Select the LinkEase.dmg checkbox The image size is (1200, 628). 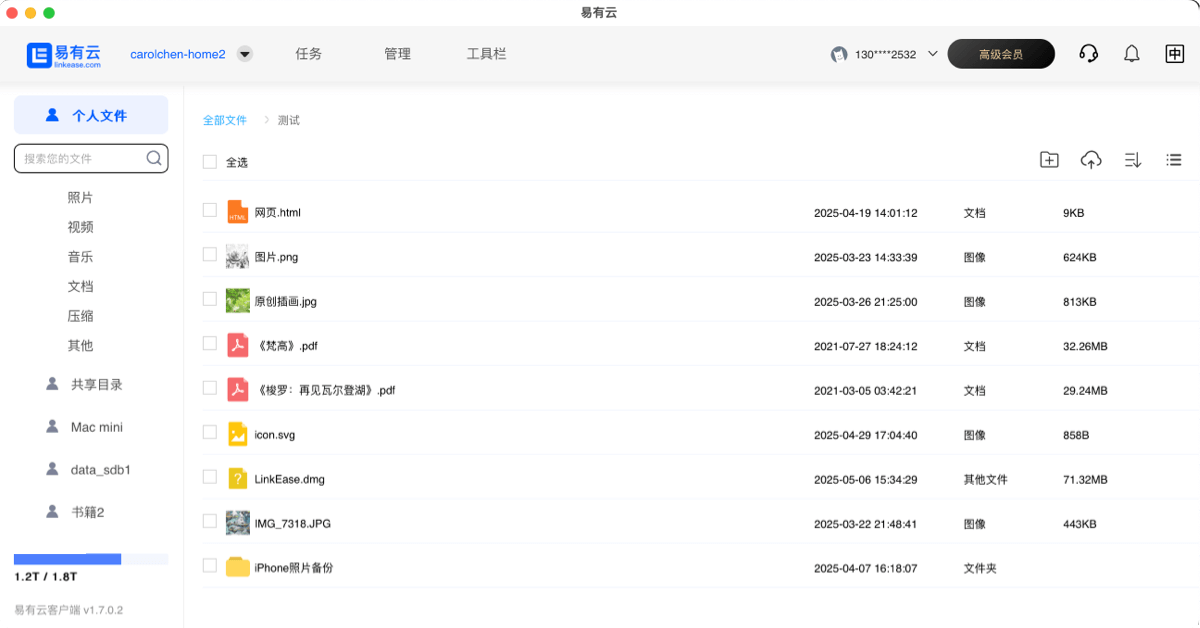point(210,477)
